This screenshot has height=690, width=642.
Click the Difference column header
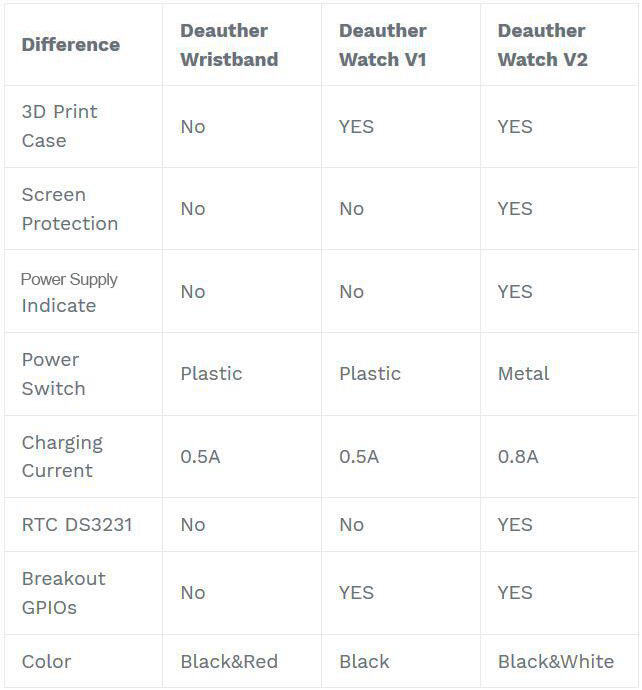(x=70, y=45)
